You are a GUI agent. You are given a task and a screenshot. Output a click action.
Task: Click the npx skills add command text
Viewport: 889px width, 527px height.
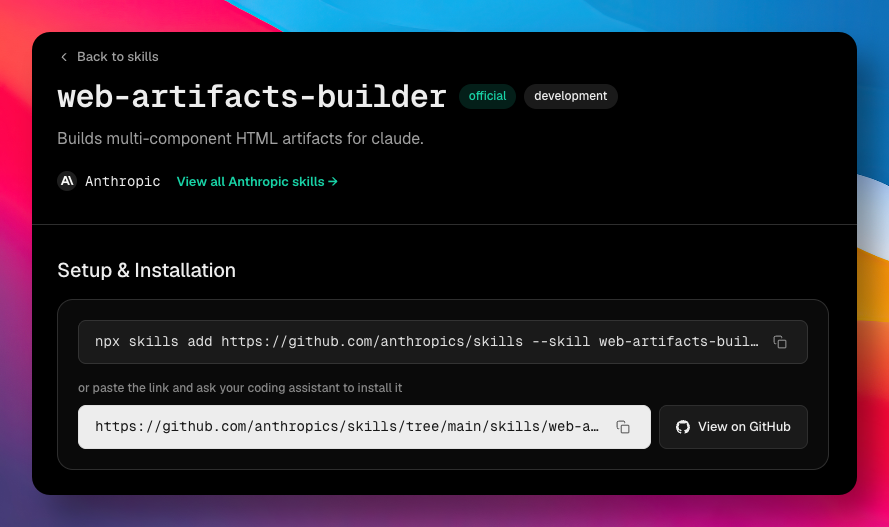(426, 342)
